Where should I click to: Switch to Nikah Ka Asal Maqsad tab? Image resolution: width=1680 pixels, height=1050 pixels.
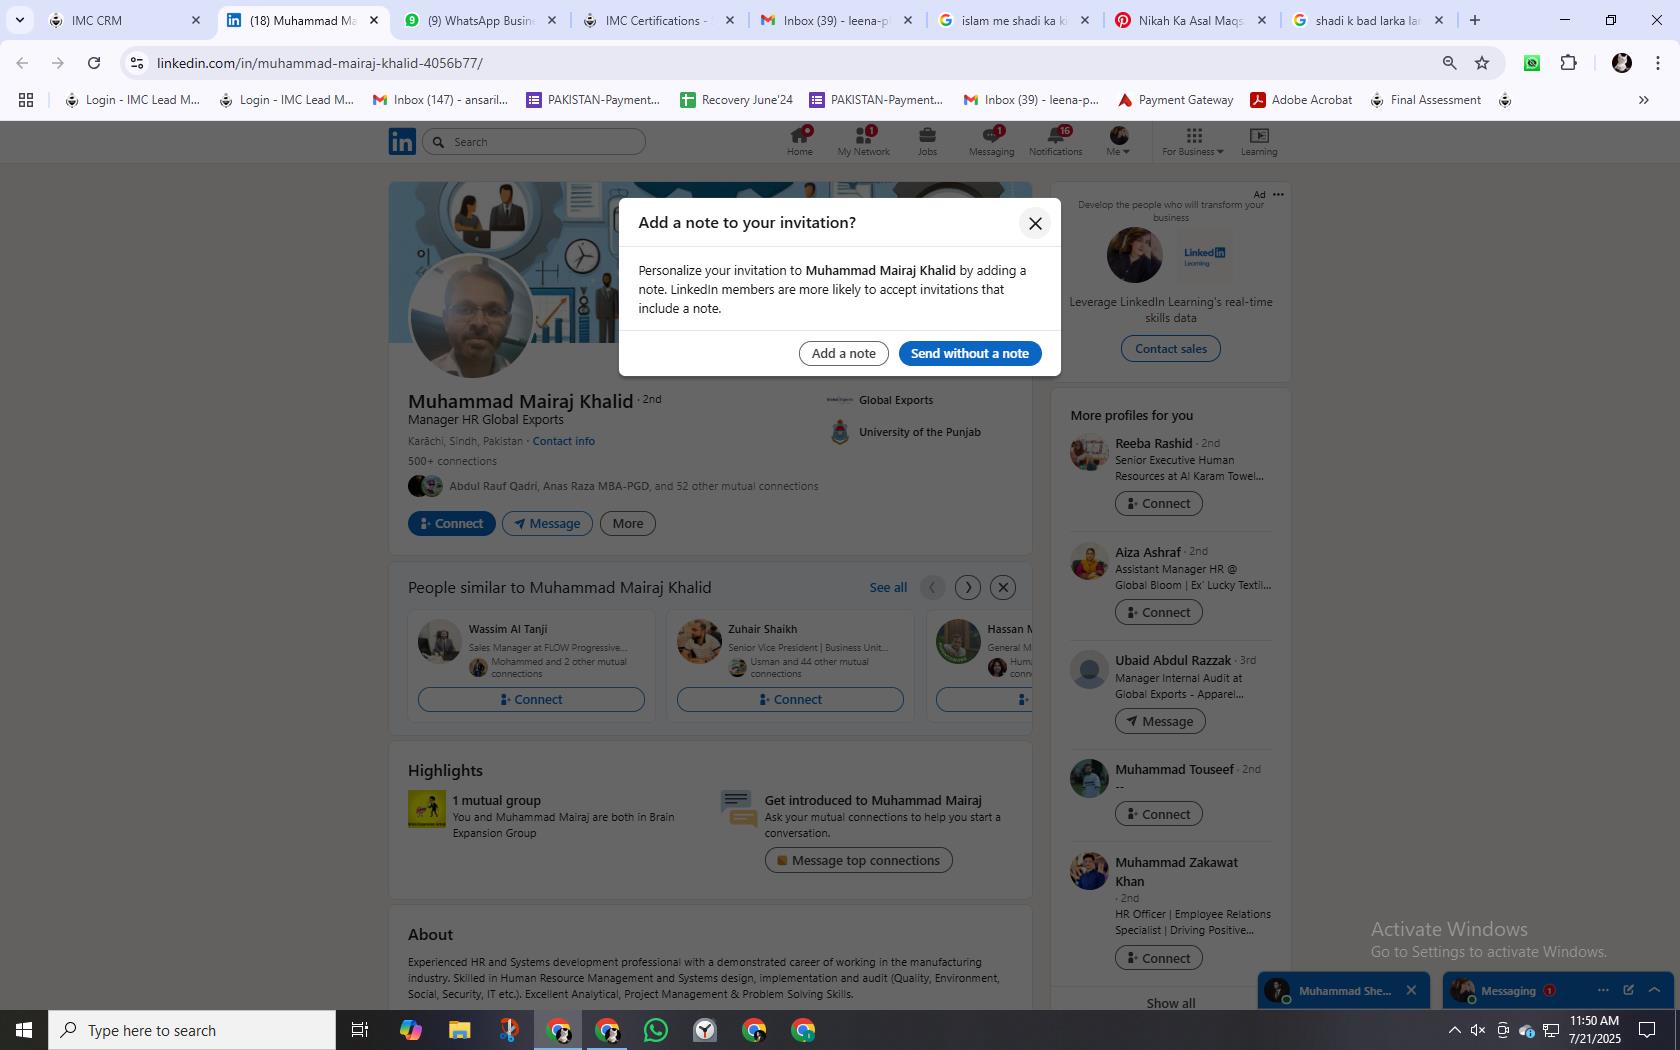(1191, 20)
